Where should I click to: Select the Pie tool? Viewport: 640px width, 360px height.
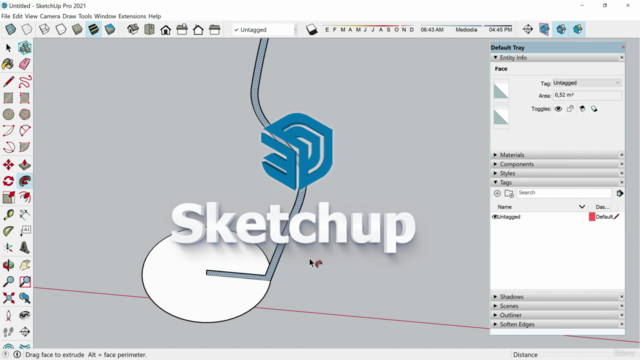(24, 147)
